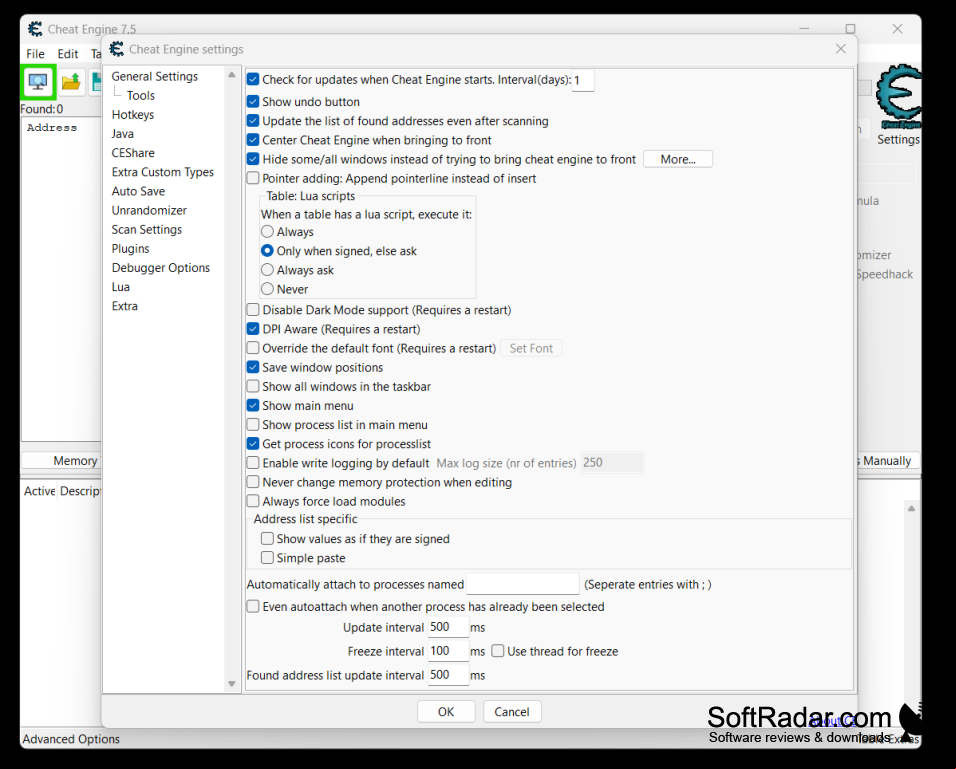The width and height of the screenshot is (956, 769).
Task: Click settings tree scrollbar up arrow
Action: (x=232, y=74)
